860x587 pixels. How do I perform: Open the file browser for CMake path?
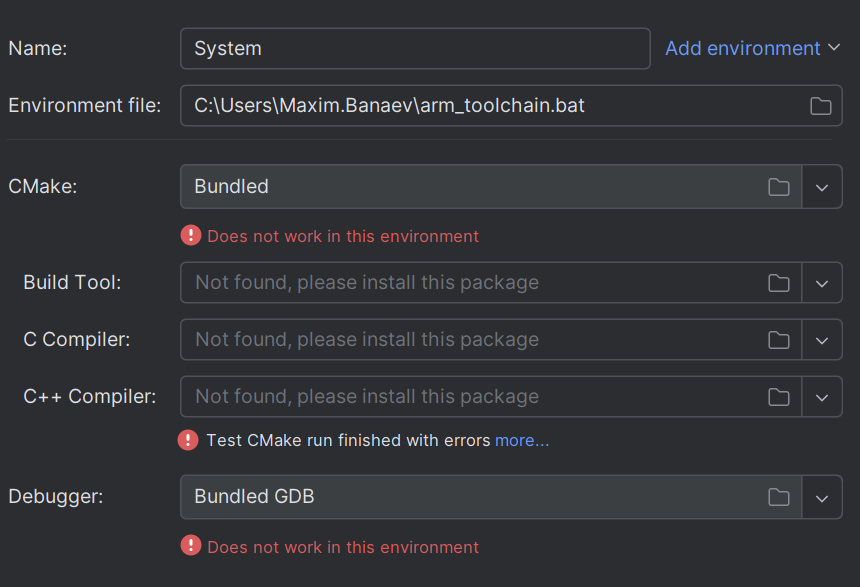(779, 186)
